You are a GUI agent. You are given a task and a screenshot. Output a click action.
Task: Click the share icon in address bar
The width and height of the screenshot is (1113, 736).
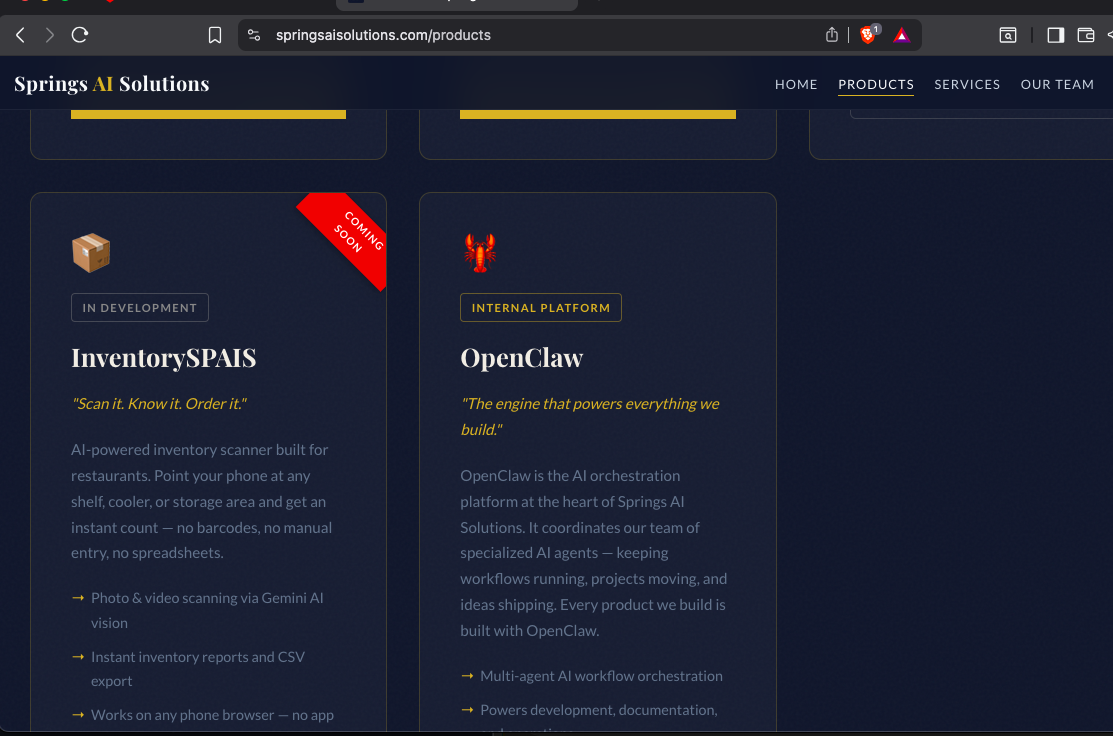coord(832,35)
